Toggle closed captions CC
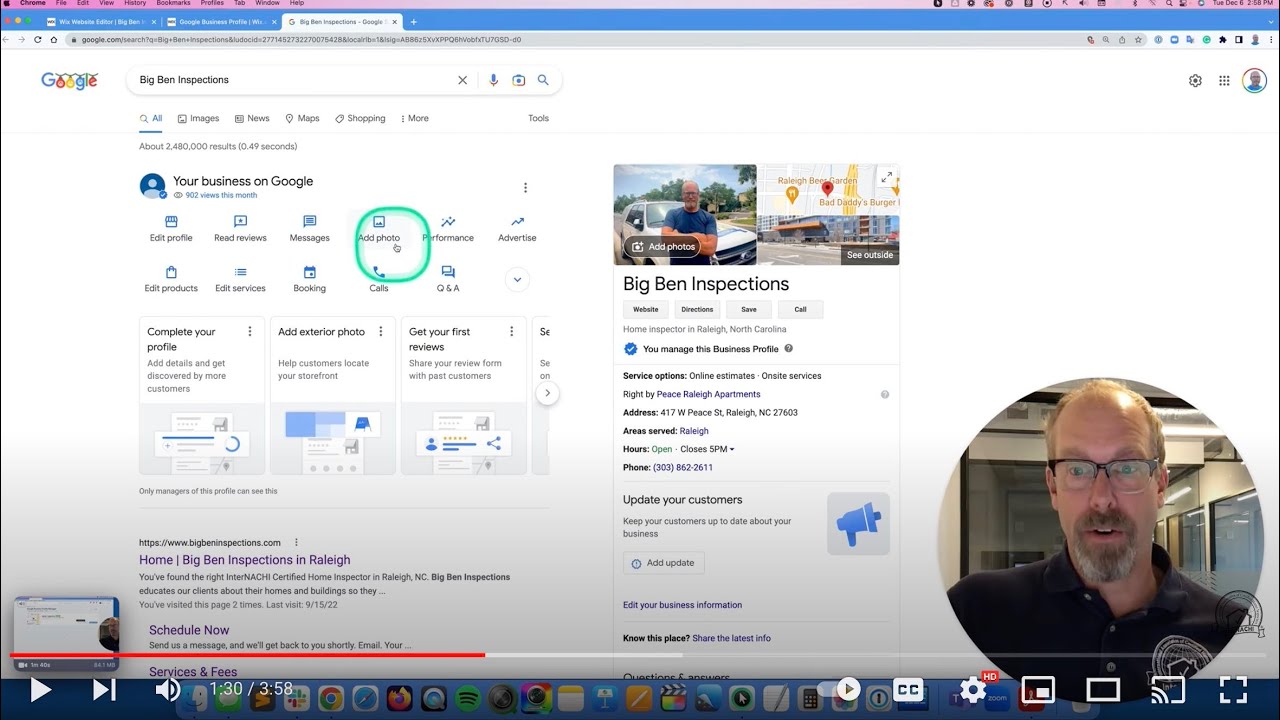Viewport: 1280px width, 720px height. (x=908, y=690)
